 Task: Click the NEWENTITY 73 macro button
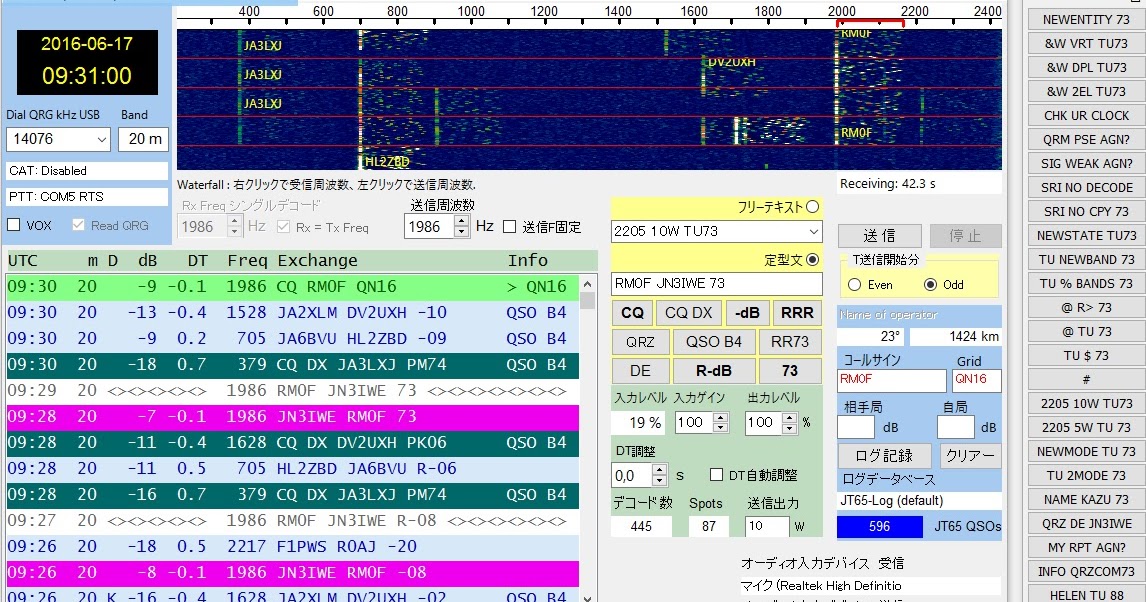point(1085,19)
